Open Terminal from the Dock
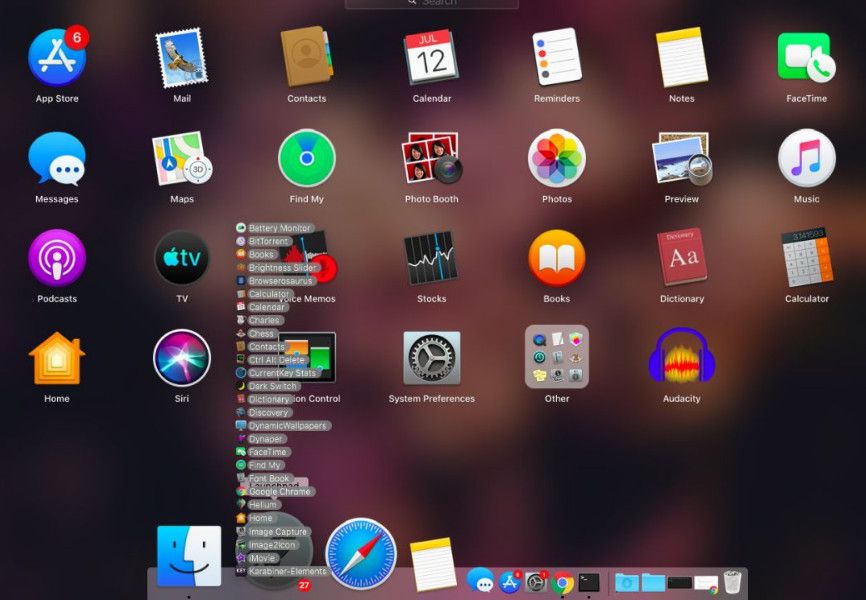The image size is (866, 600). click(589, 582)
